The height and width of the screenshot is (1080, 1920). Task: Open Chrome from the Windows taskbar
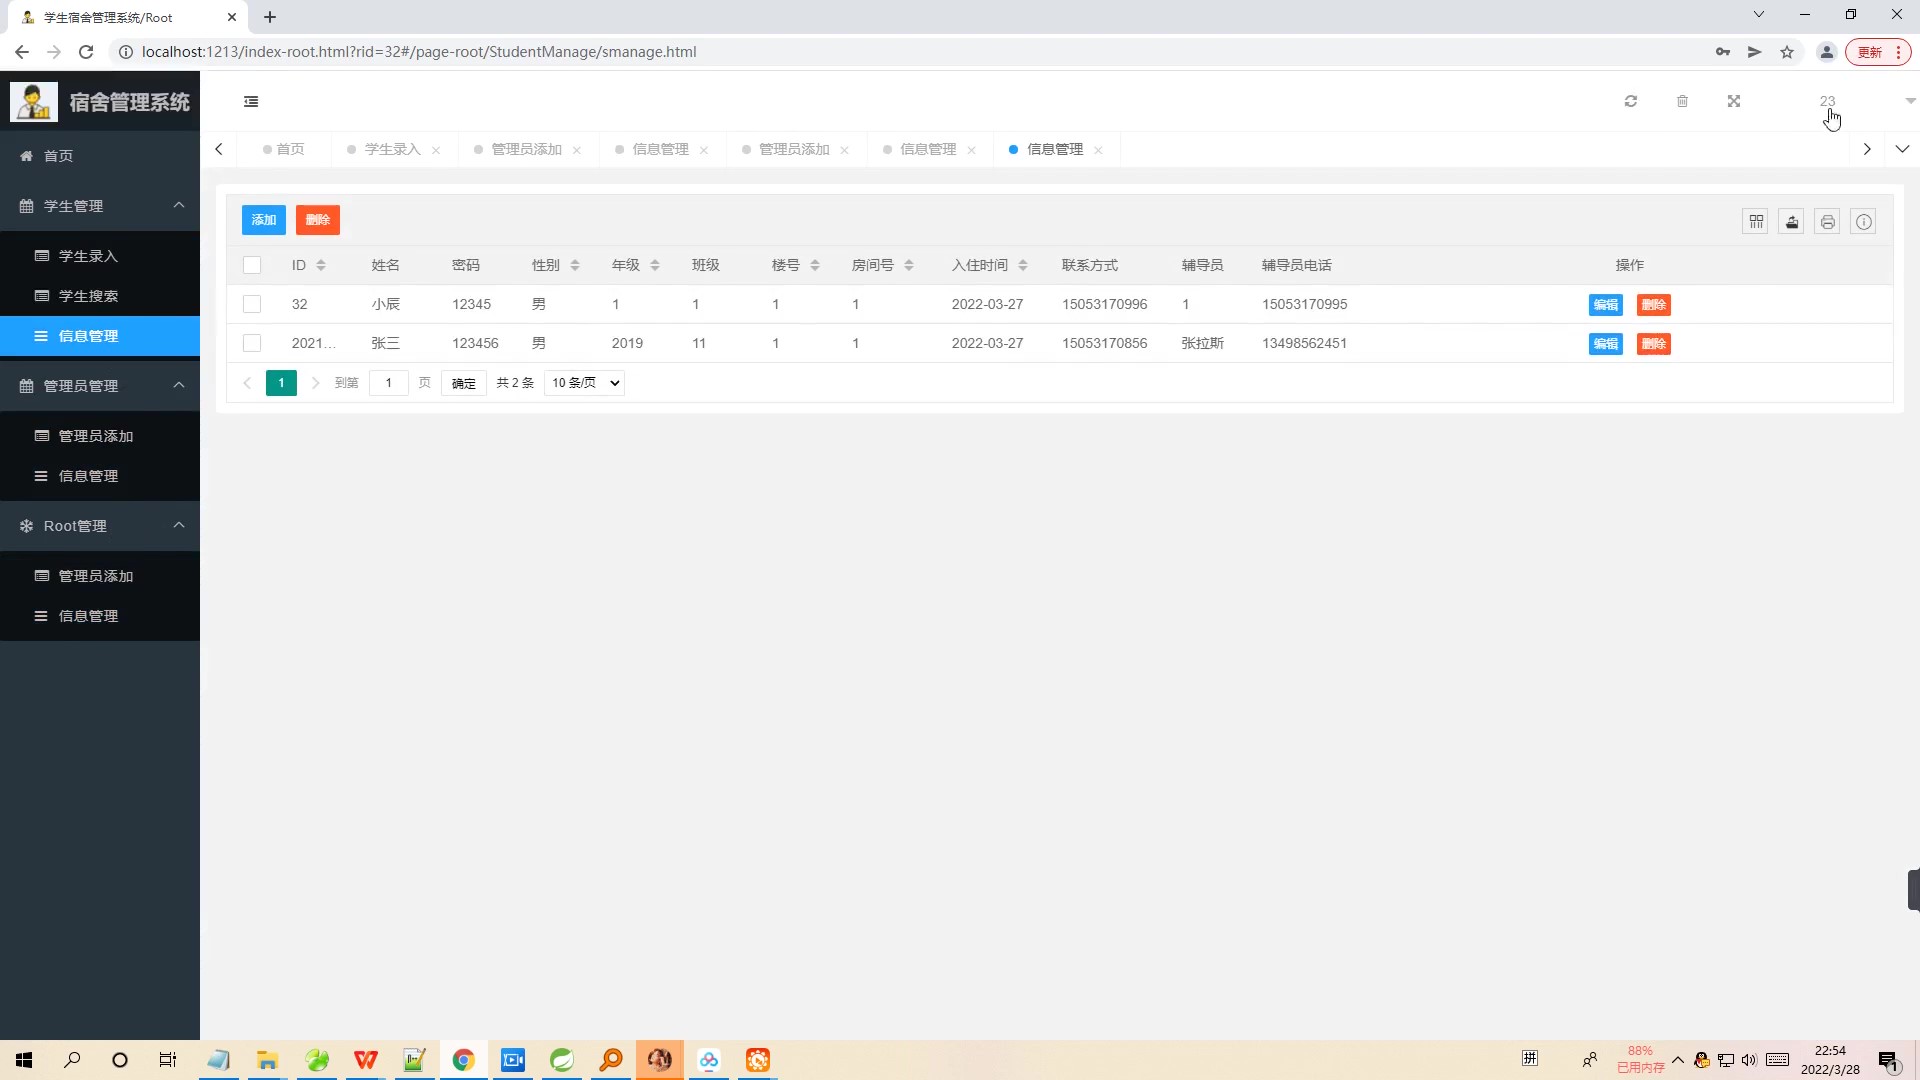click(463, 1060)
